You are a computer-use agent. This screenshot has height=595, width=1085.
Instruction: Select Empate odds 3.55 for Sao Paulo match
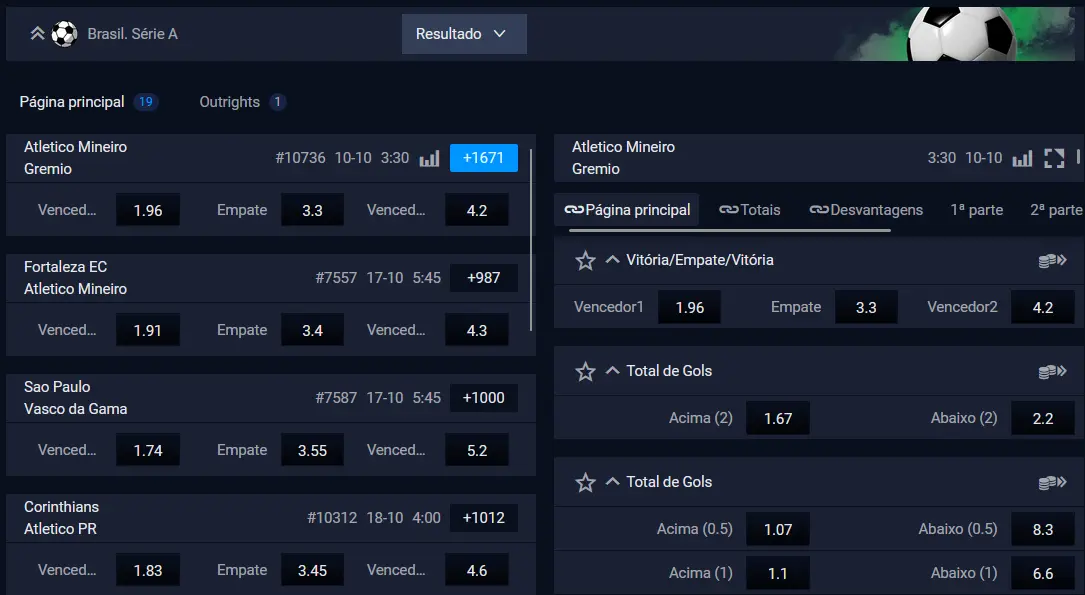(x=312, y=451)
